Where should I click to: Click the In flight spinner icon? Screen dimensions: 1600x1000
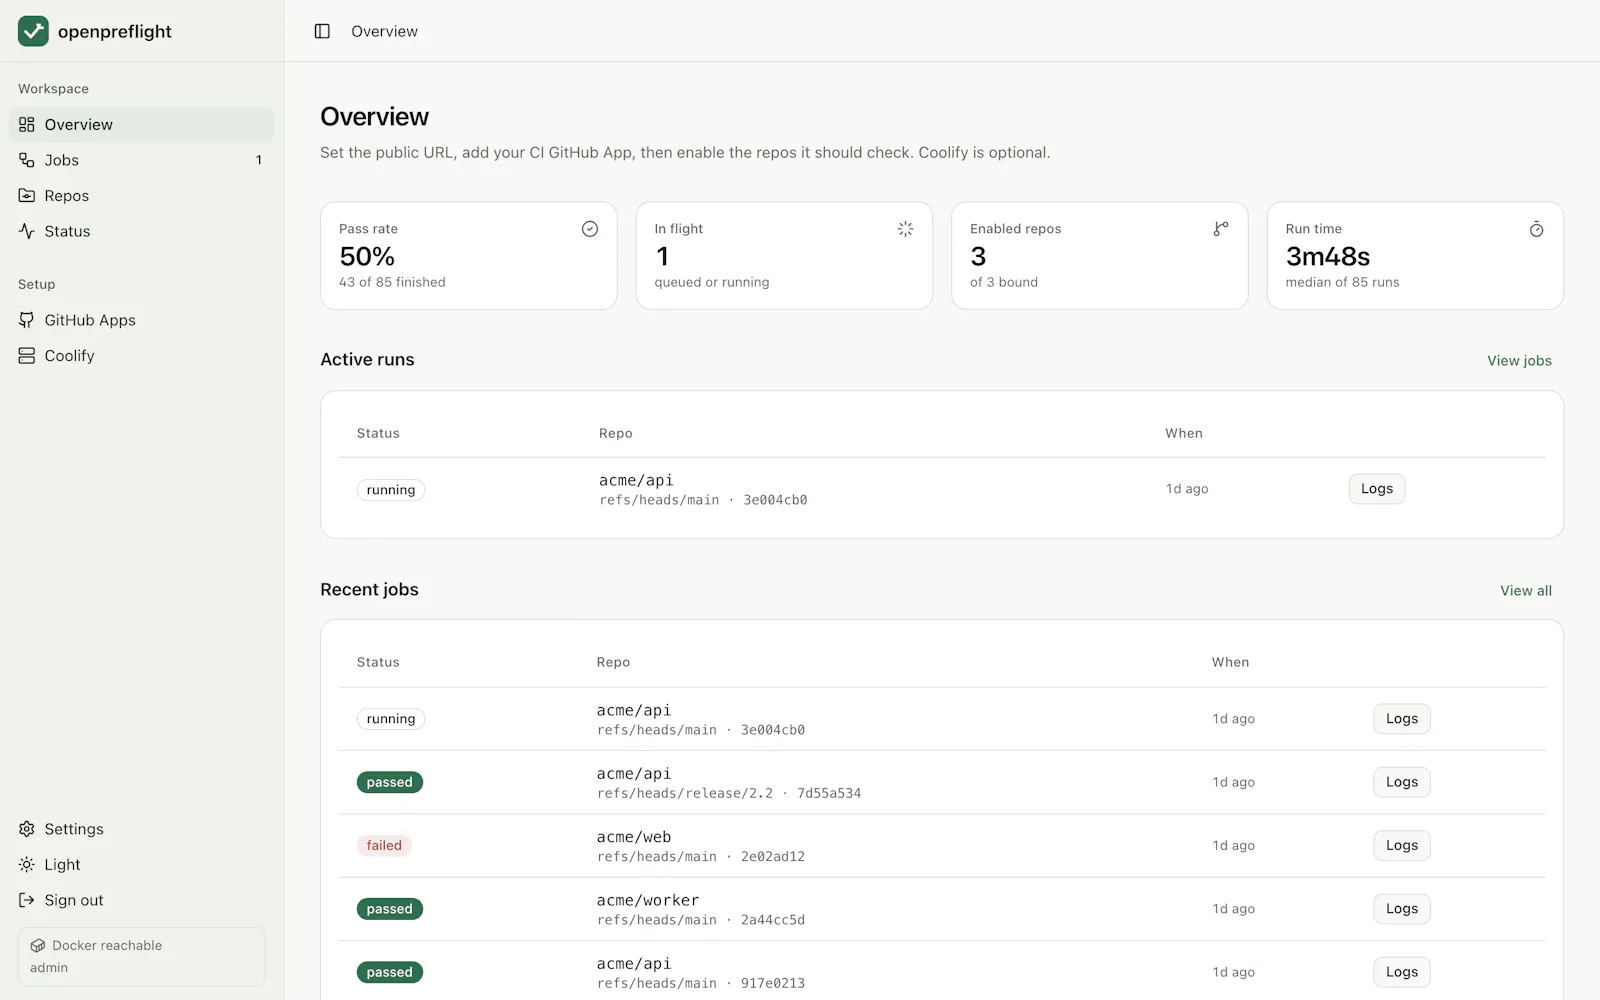click(x=905, y=229)
